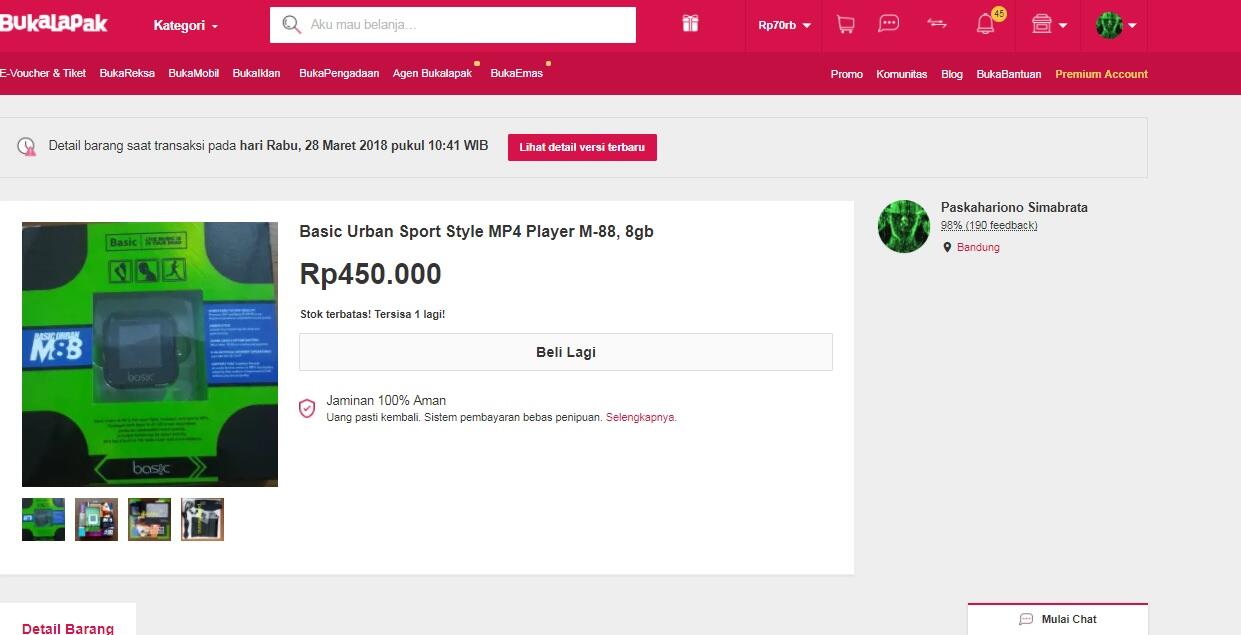Open the '98% (190 feedback)' link

[989, 225]
